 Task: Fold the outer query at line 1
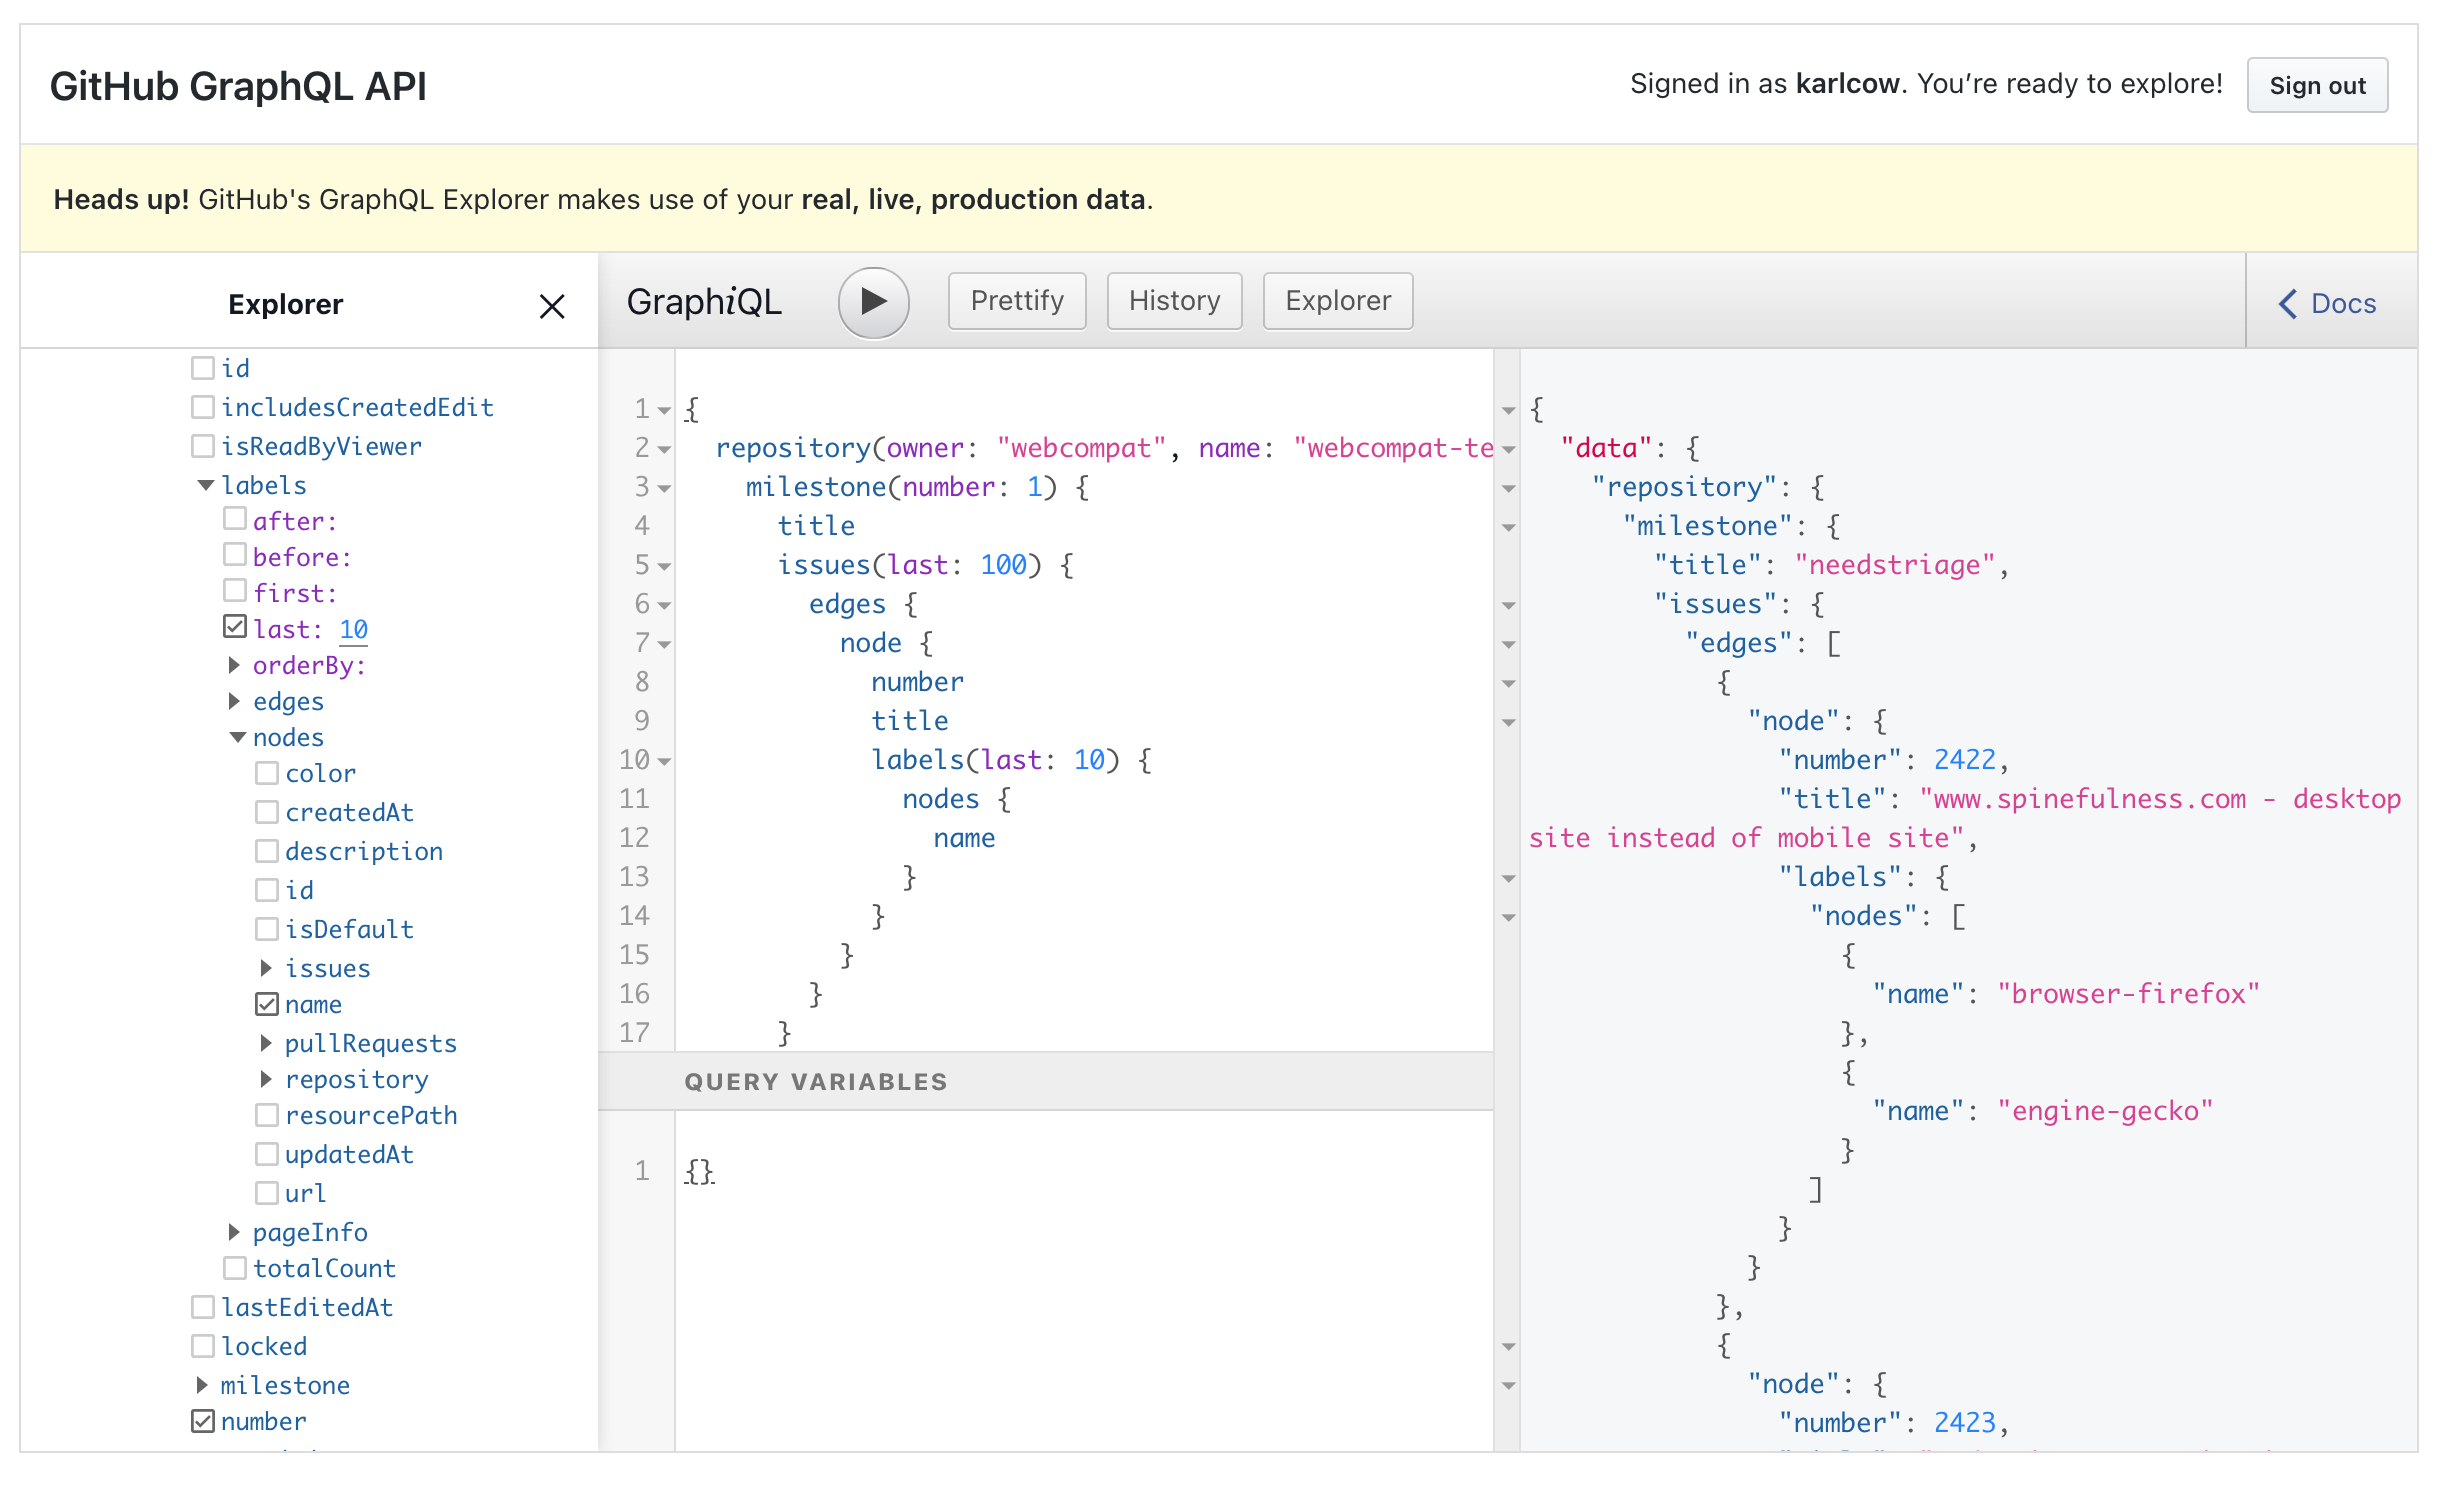point(663,410)
